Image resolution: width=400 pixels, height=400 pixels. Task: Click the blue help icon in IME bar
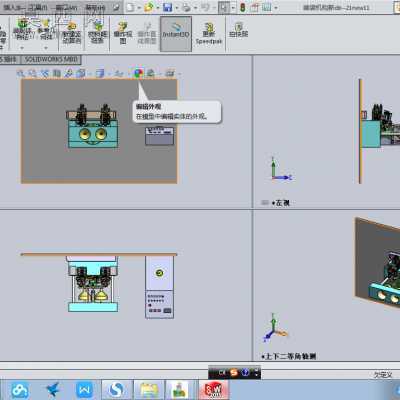pos(246,372)
